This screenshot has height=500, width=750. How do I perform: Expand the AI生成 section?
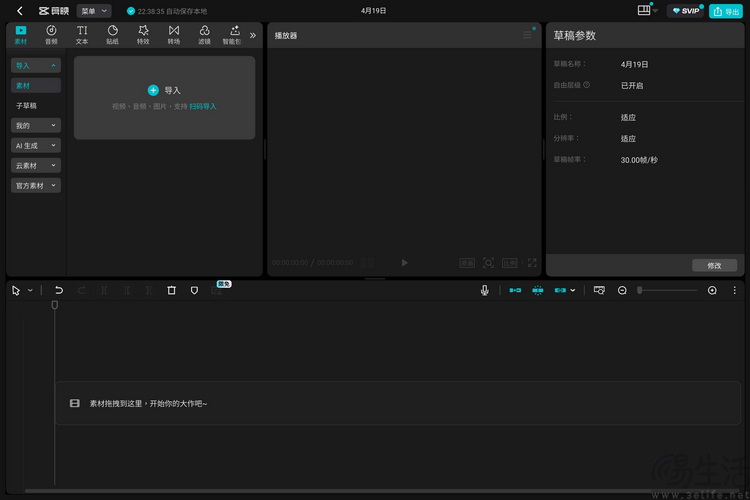[x=36, y=145]
